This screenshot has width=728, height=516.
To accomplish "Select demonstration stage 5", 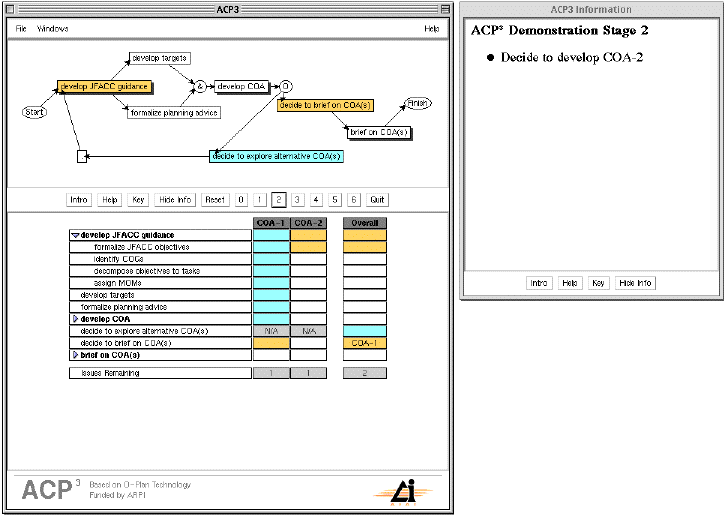I will coord(335,200).
